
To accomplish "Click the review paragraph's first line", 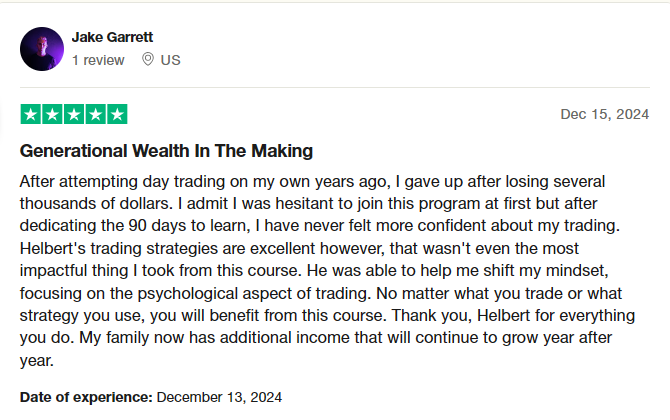I will pyautogui.click(x=312, y=182).
